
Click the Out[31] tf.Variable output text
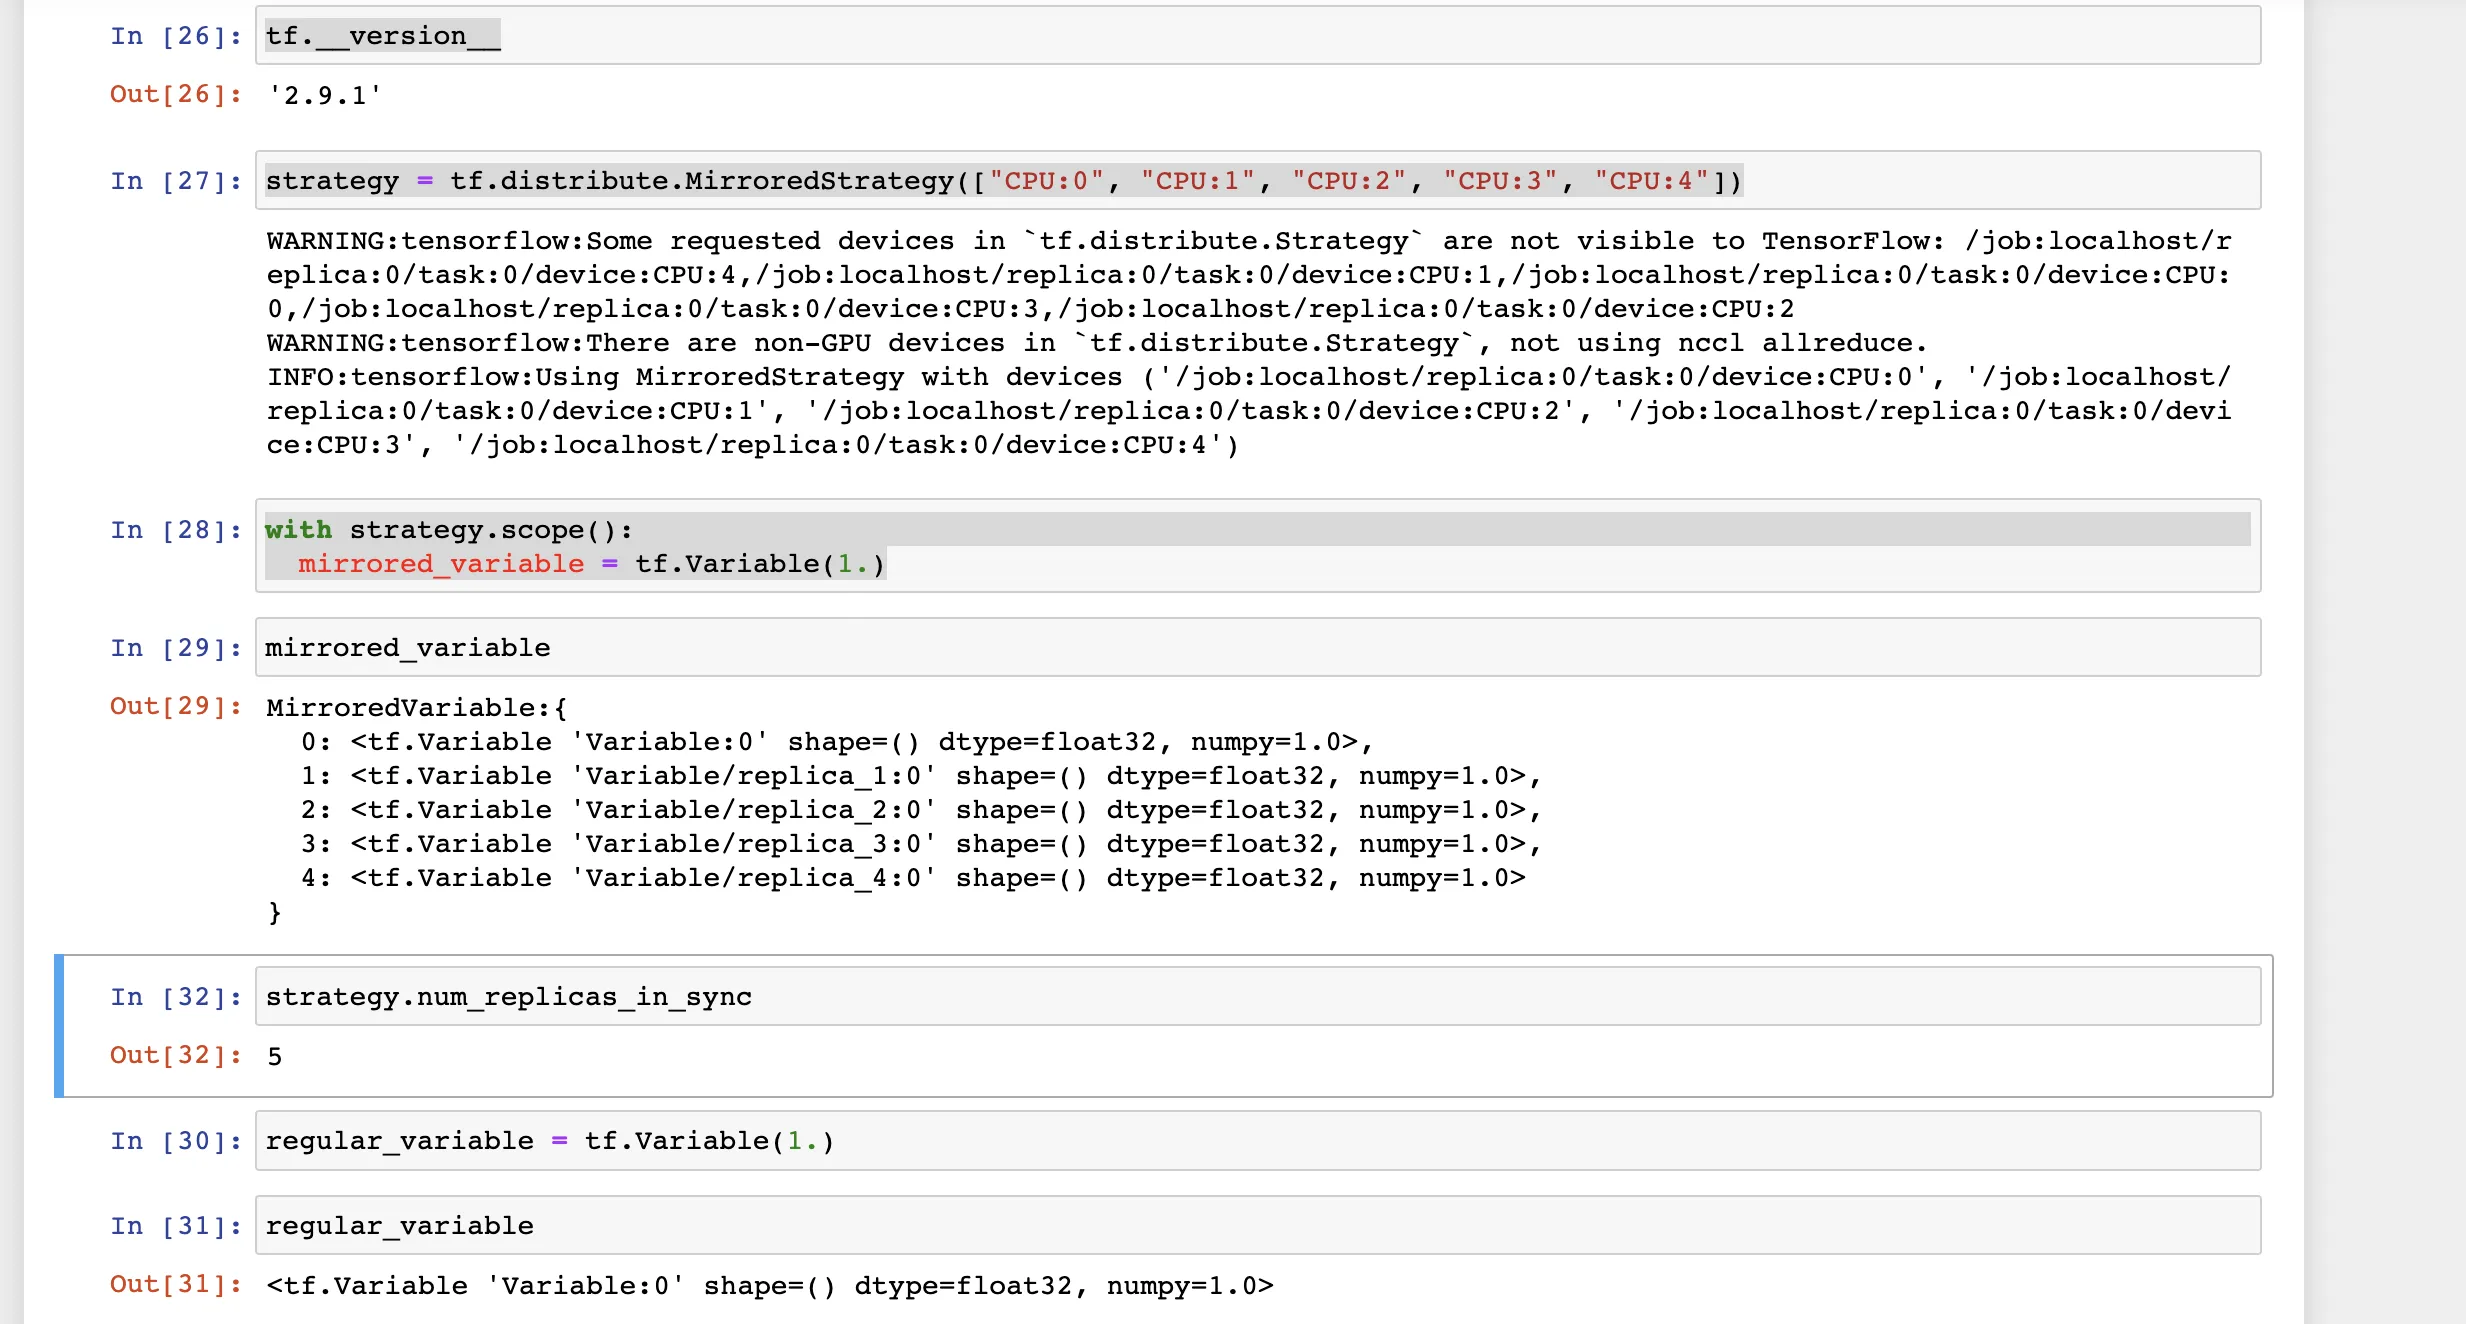tap(770, 1286)
